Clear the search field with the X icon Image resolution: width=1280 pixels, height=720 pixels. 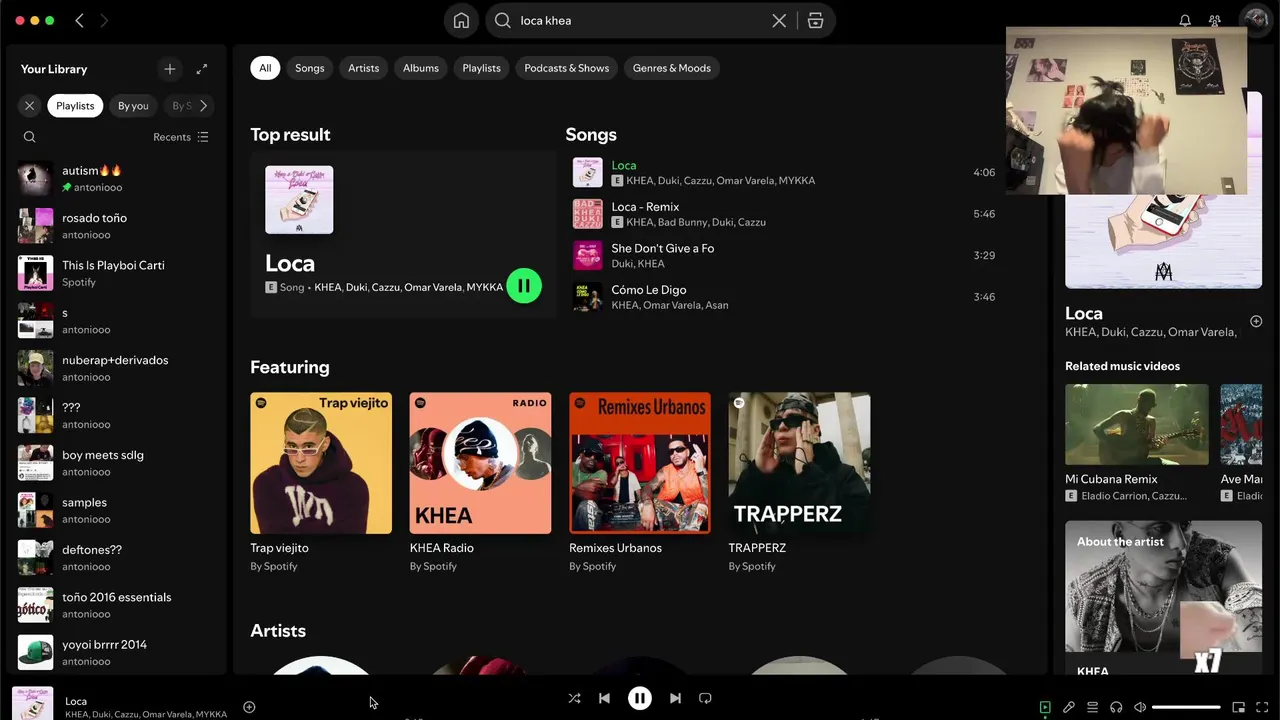(779, 21)
